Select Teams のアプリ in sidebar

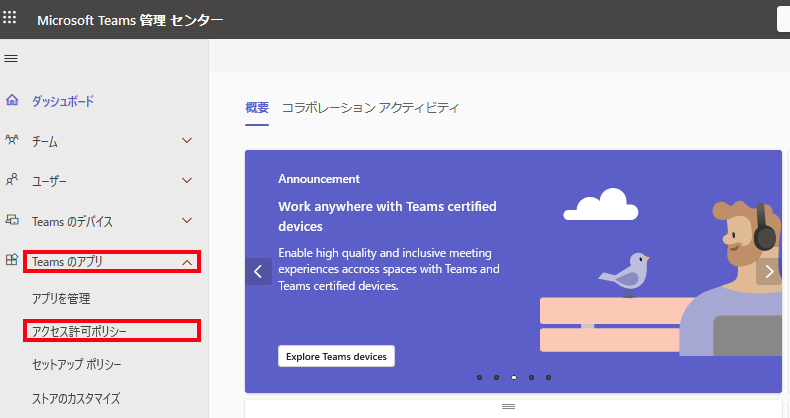[x=68, y=262]
